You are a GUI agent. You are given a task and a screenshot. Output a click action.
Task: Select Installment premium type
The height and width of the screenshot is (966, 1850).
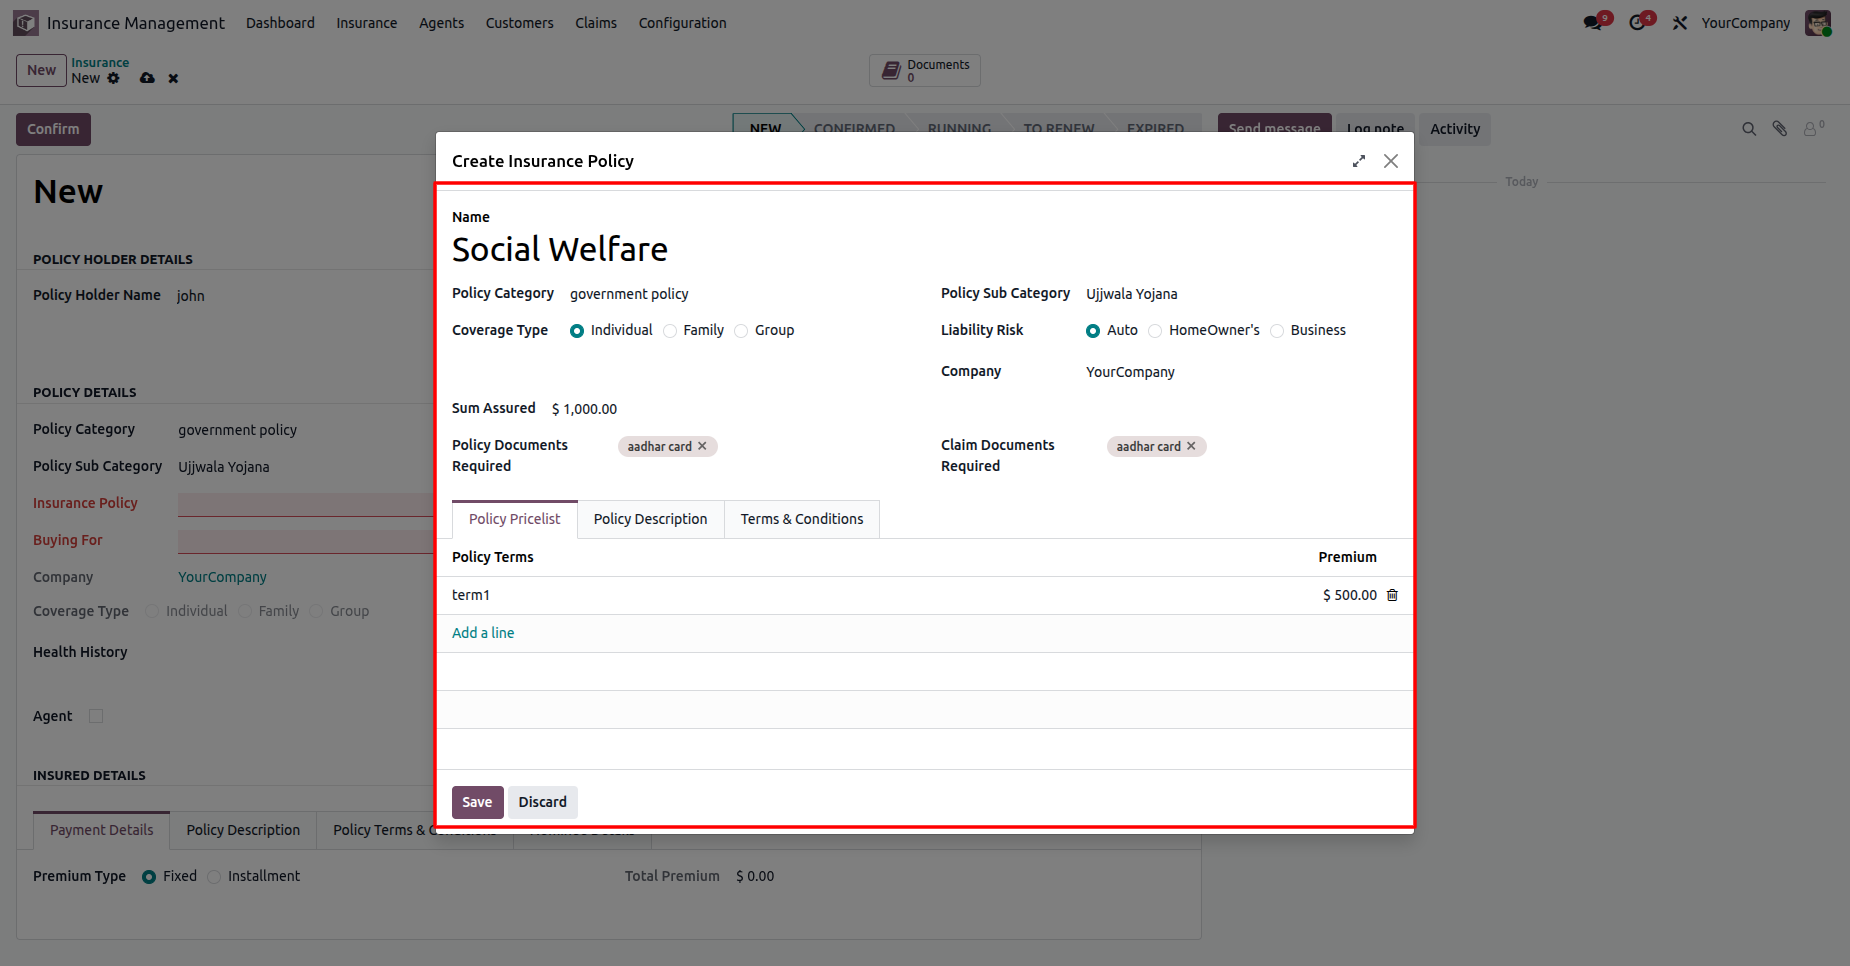click(x=214, y=877)
